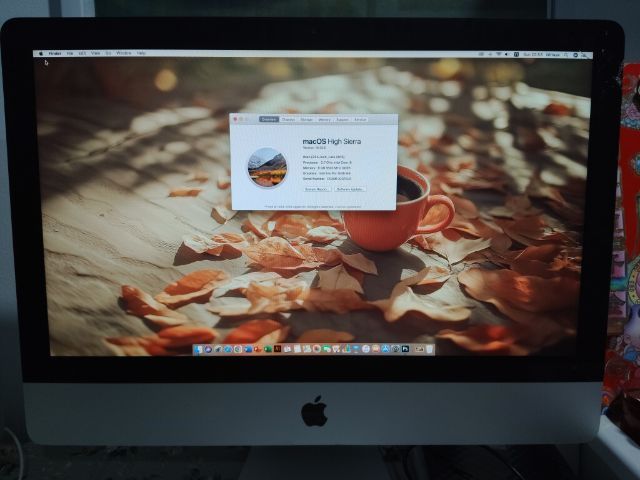Open Finder from the Dock
Image resolution: width=640 pixels, height=480 pixels.
click(198, 349)
